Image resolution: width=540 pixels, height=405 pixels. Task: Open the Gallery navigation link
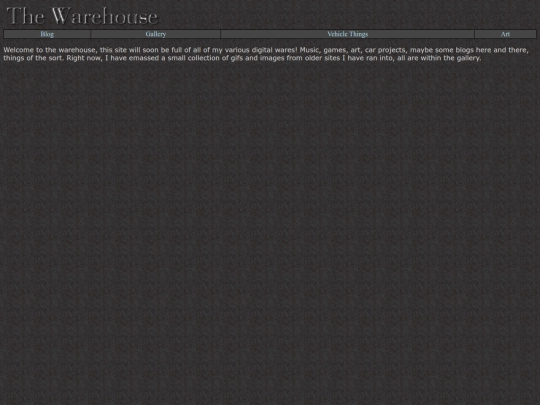coord(156,34)
